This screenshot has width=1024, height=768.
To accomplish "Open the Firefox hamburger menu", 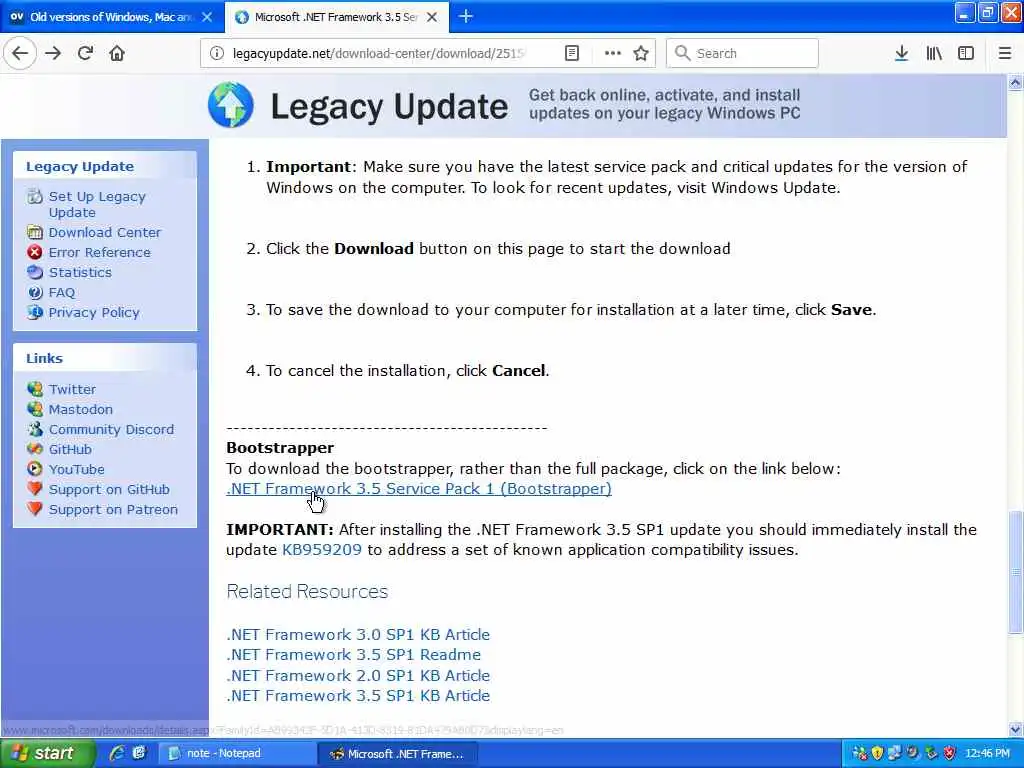I will 1004,54.
